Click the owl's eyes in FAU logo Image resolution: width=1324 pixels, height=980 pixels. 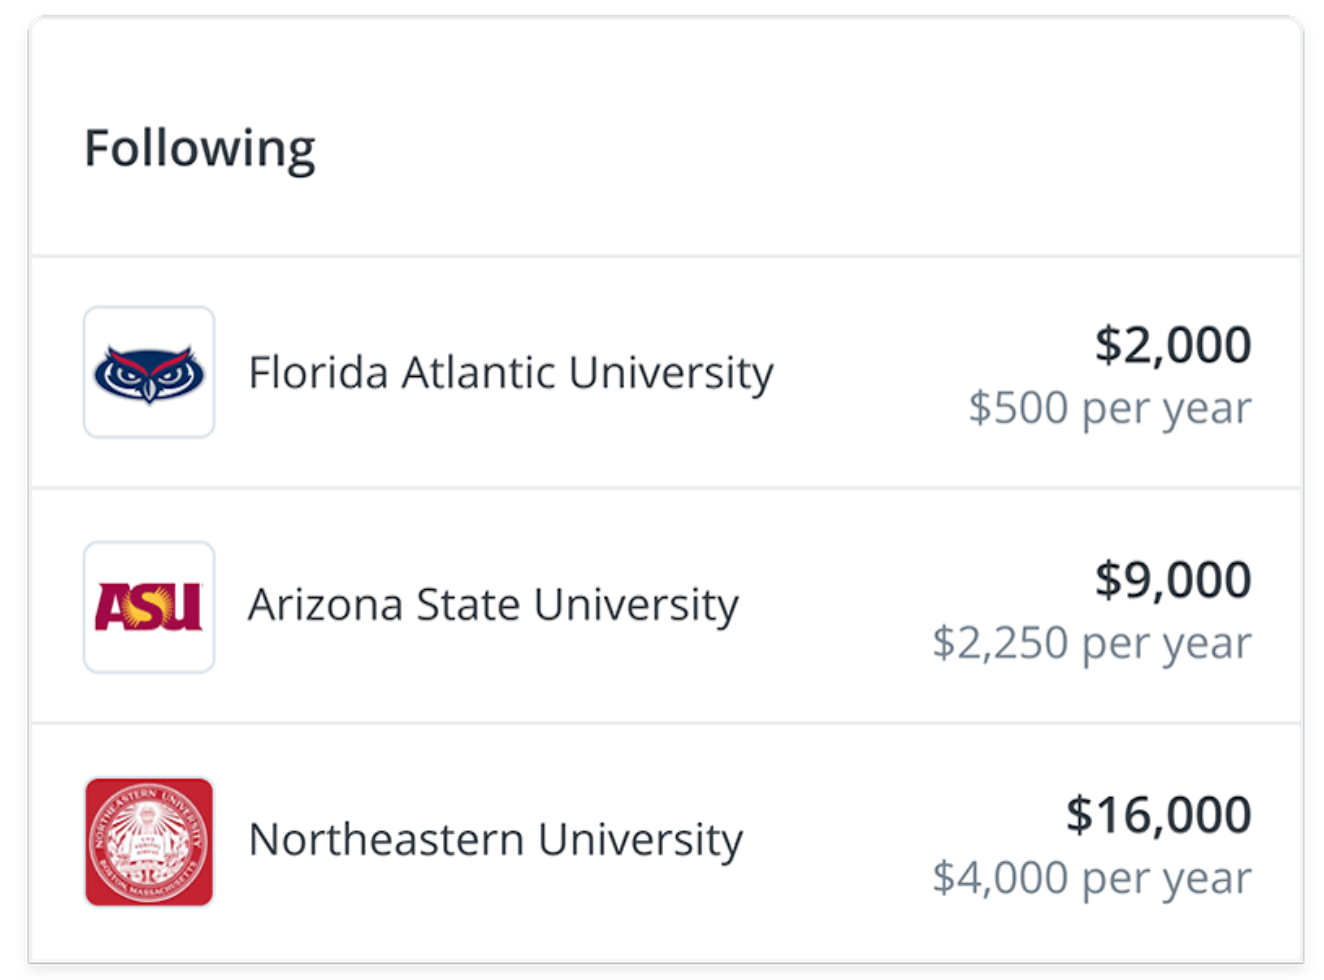[149, 374]
